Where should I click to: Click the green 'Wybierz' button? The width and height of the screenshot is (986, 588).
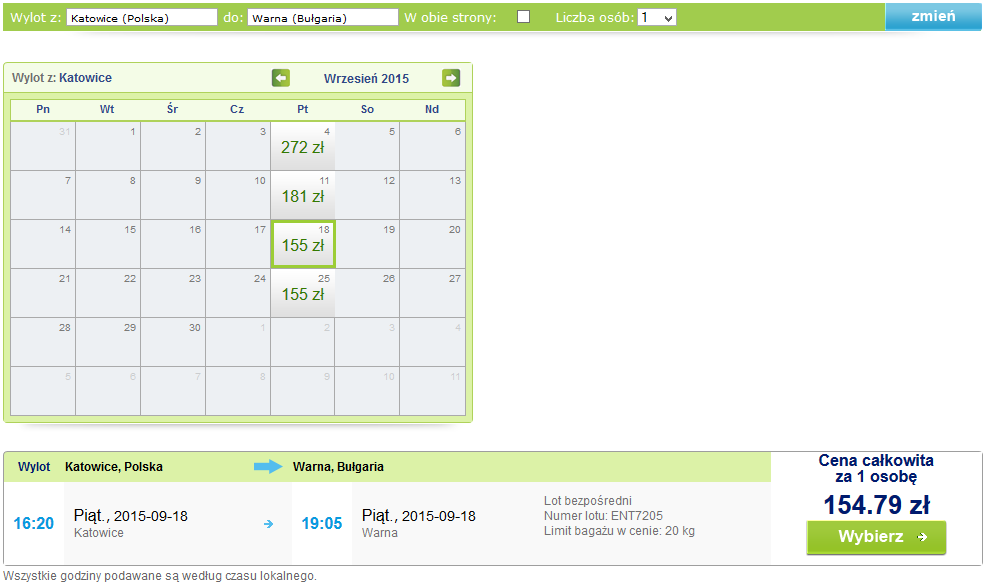coord(876,537)
